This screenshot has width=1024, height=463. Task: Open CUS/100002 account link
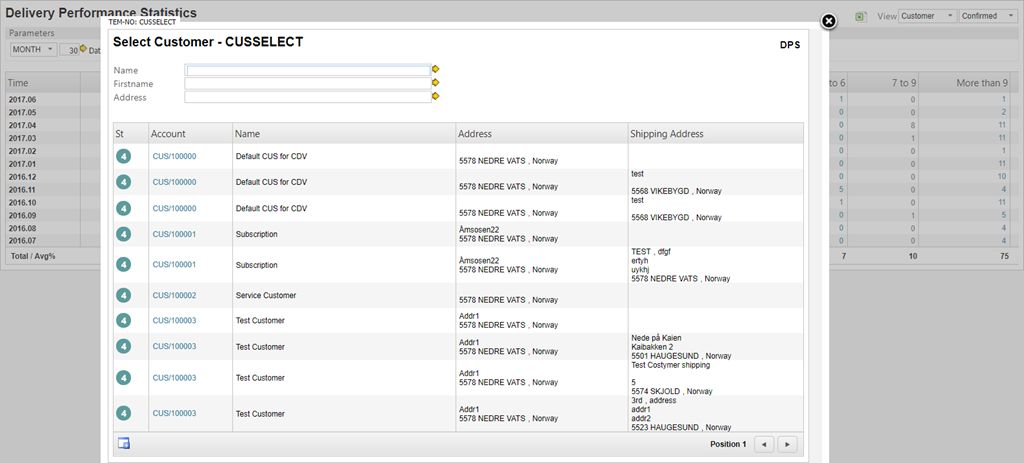click(x=174, y=296)
